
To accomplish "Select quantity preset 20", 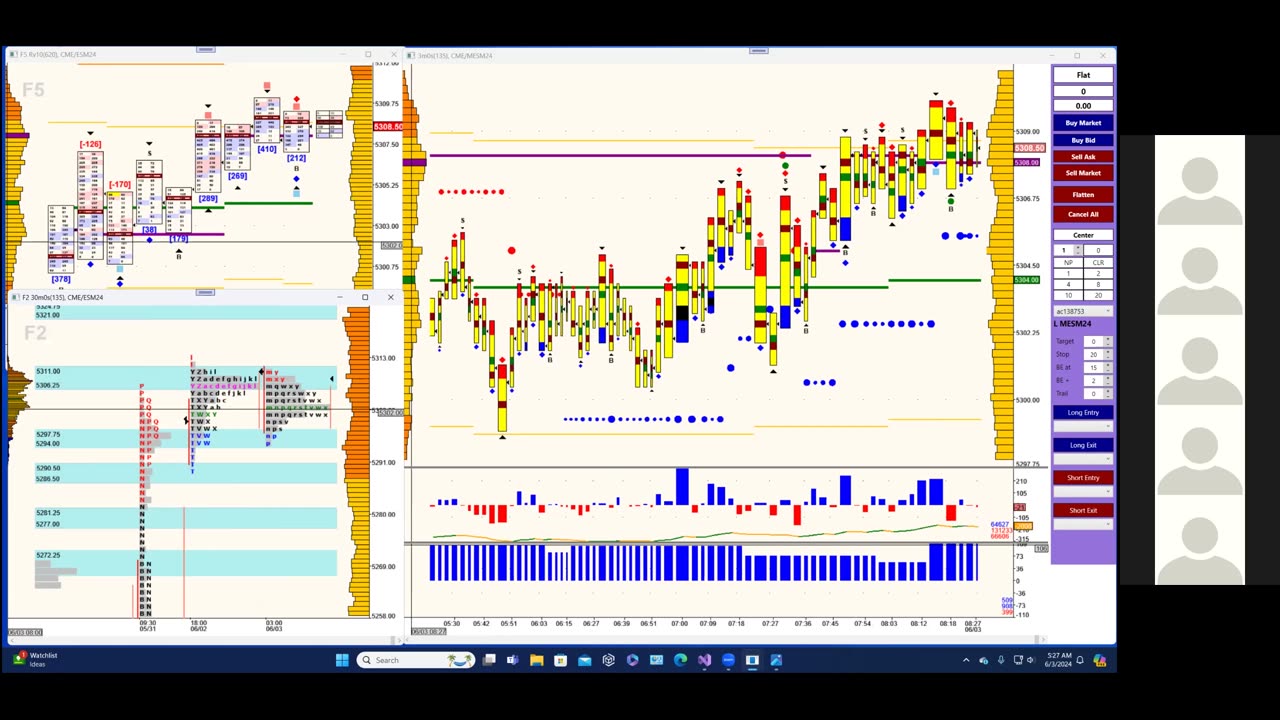I will point(1098,295).
